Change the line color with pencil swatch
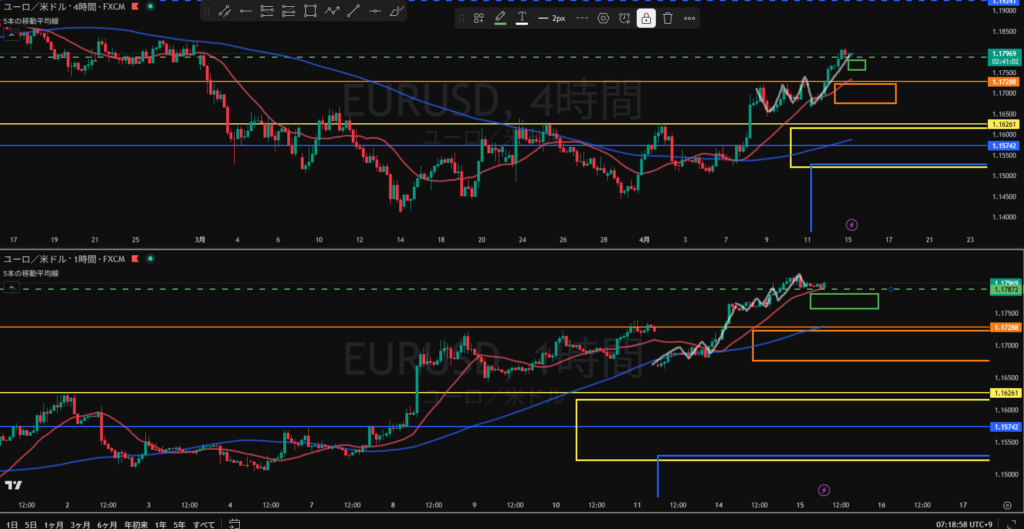 tap(500, 18)
